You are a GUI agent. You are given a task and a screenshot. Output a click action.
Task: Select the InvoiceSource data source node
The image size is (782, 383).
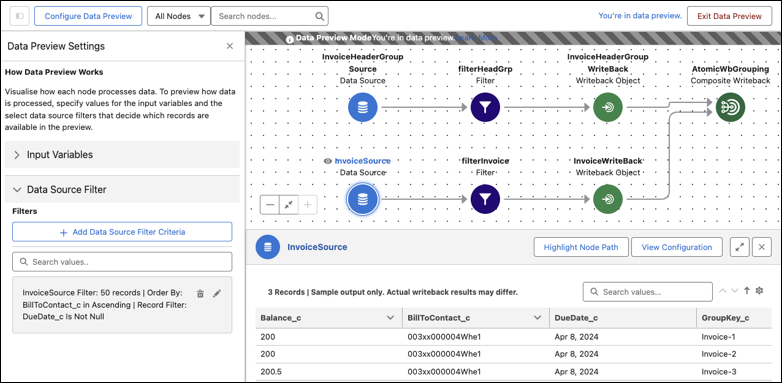tap(363, 199)
